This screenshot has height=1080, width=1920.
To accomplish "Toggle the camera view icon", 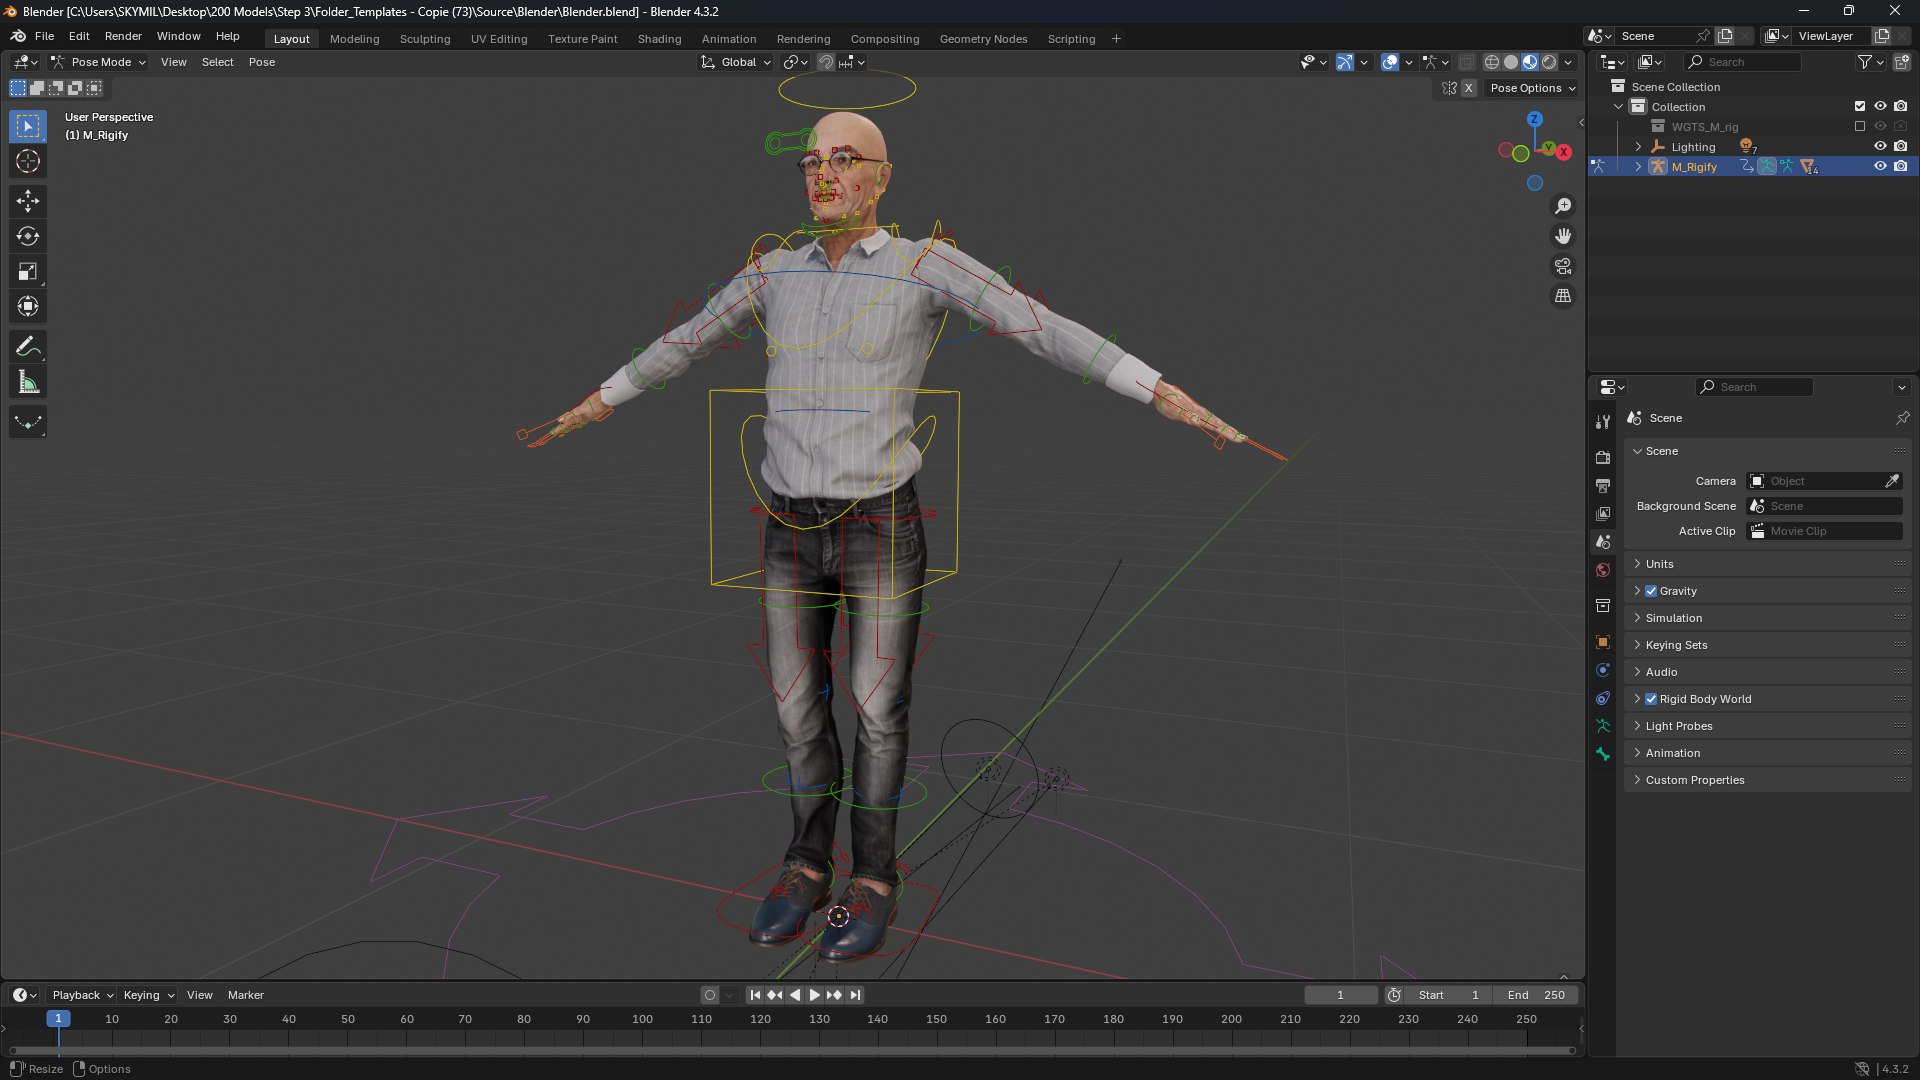I will point(1563,266).
